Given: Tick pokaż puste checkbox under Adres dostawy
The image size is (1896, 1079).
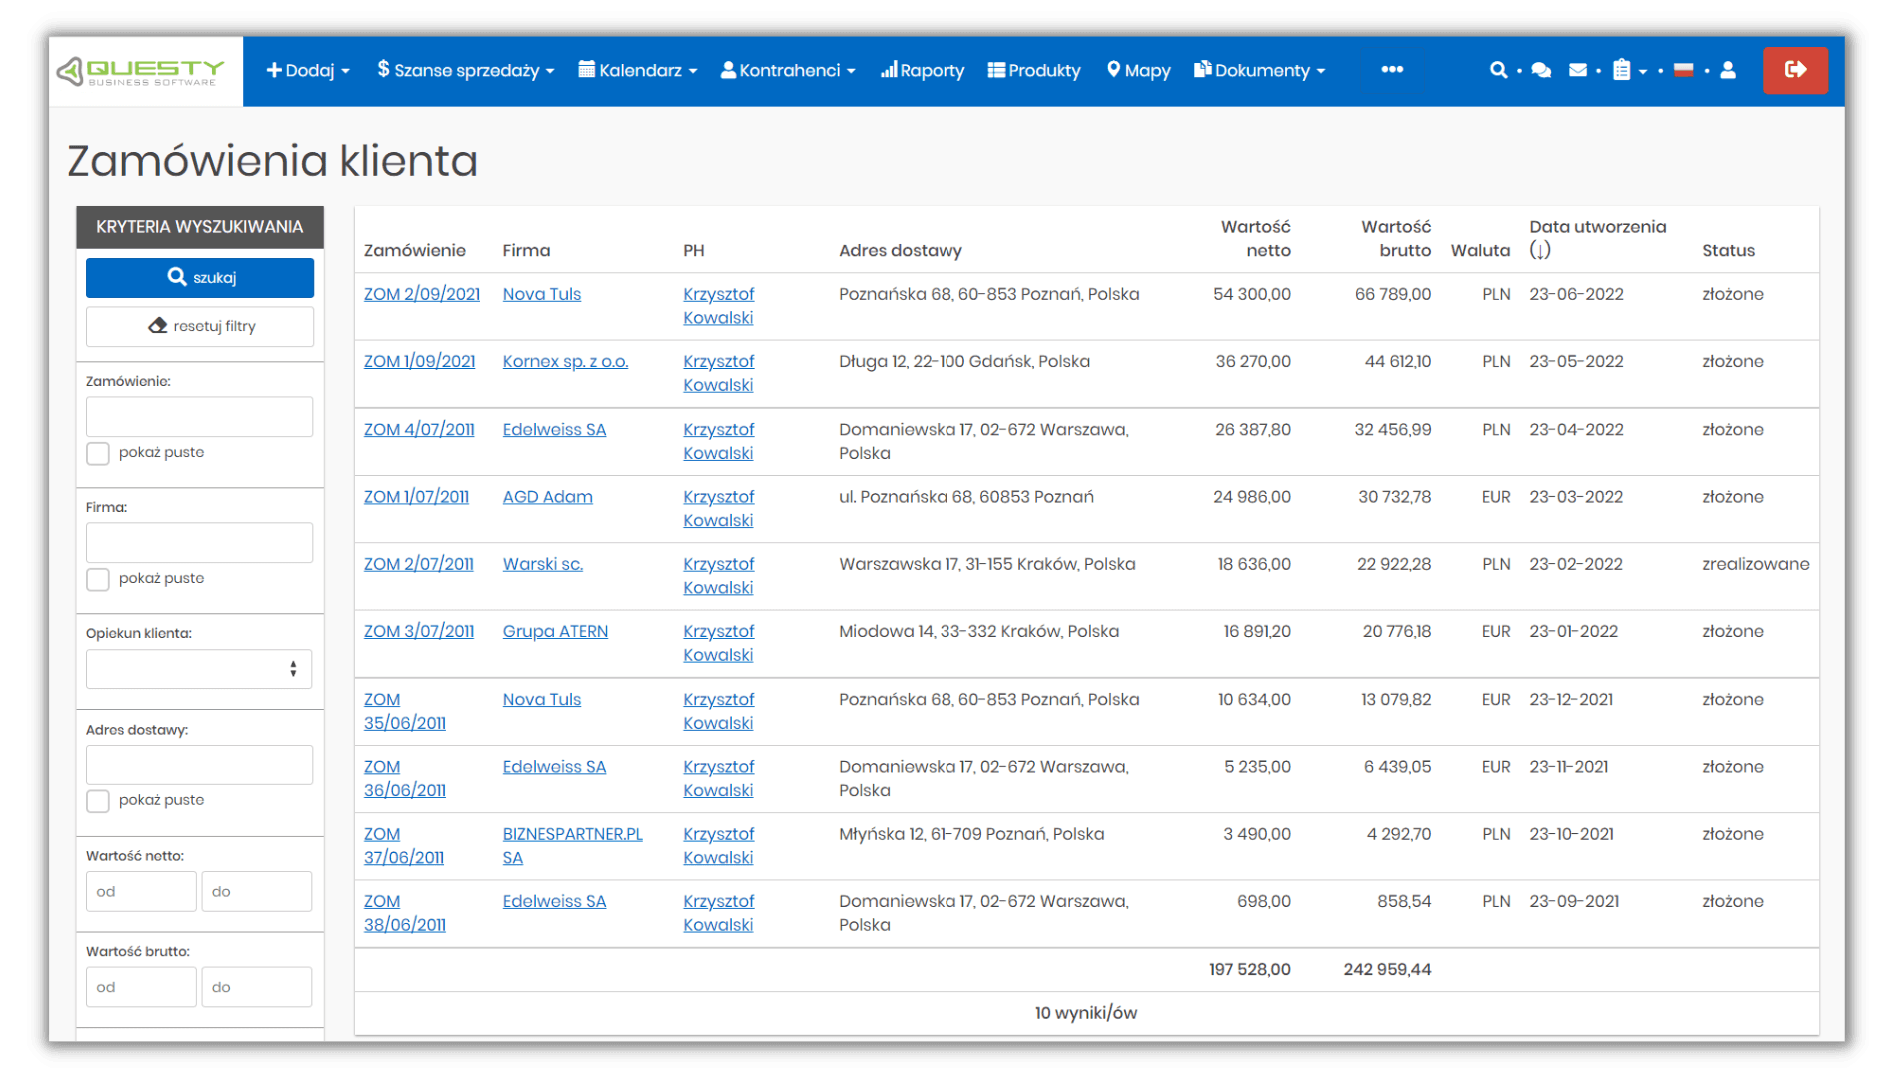Looking at the screenshot, I should coord(98,801).
